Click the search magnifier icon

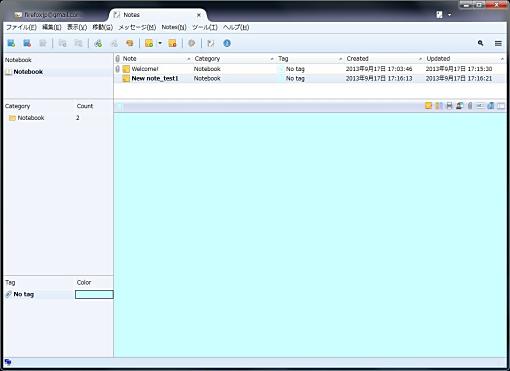[x=480, y=43]
